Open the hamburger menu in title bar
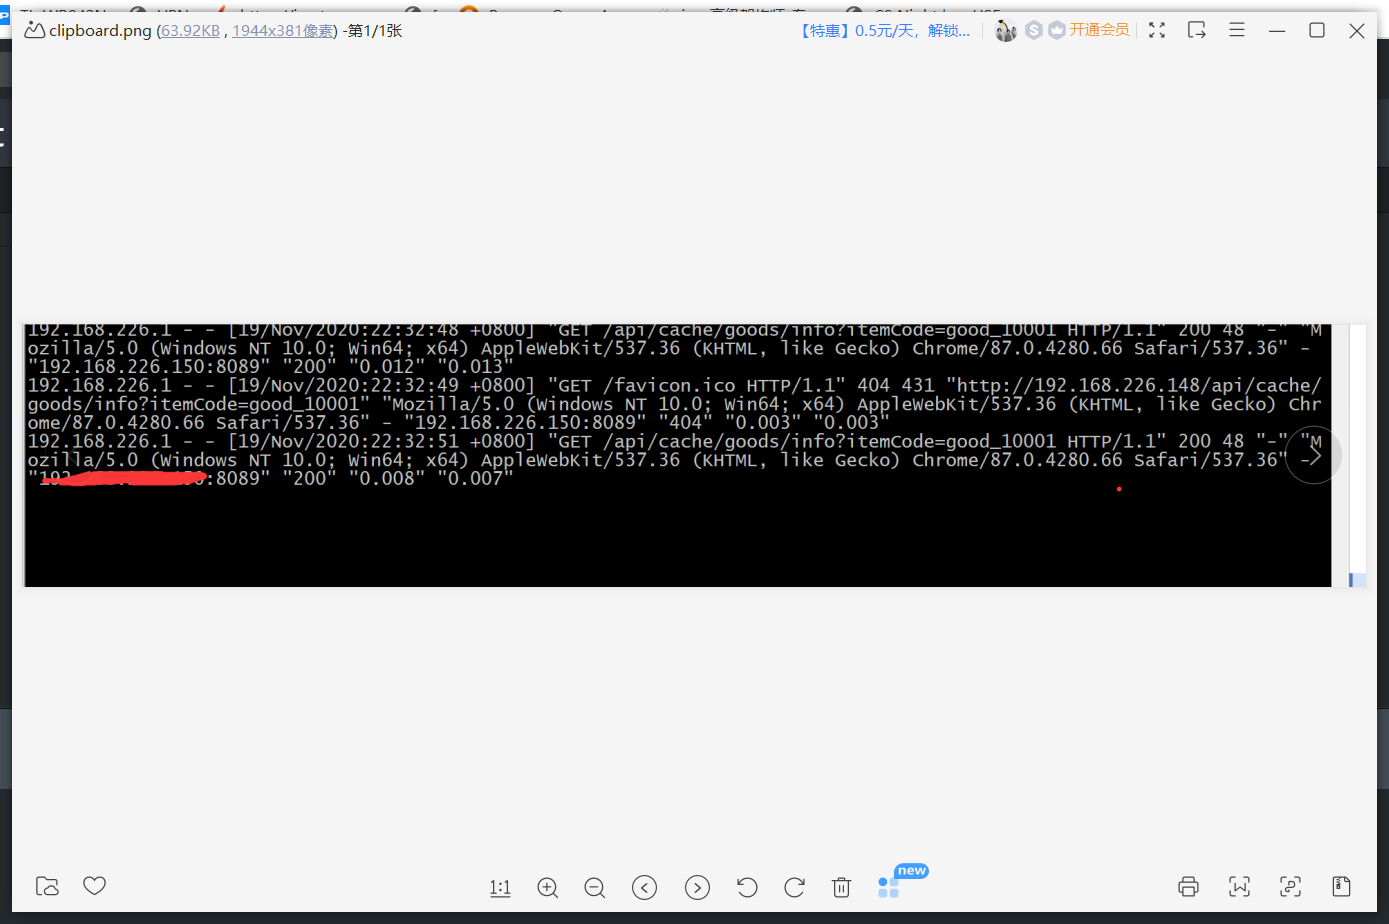 pyautogui.click(x=1237, y=30)
